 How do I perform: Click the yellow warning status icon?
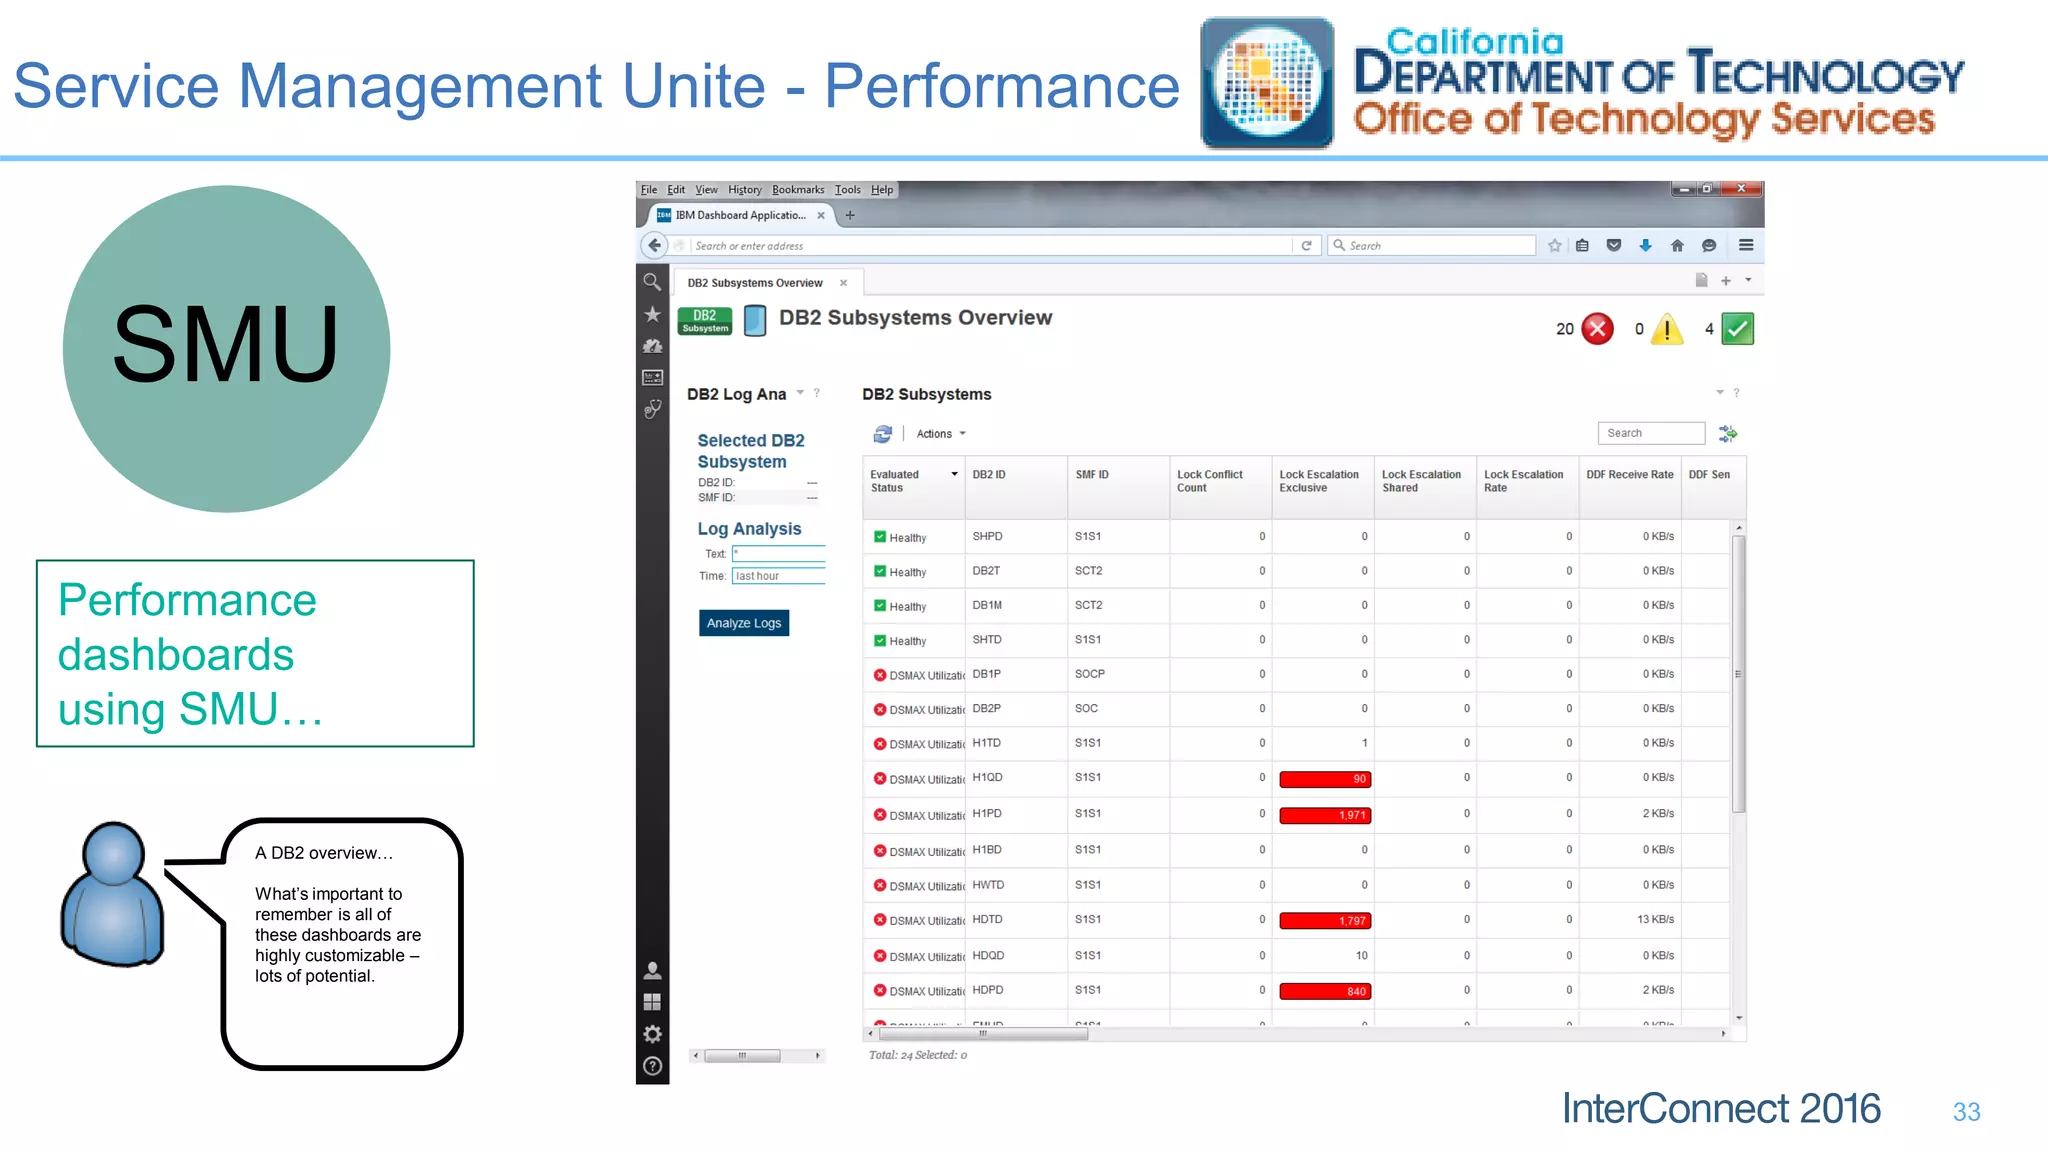coord(1667,329)
